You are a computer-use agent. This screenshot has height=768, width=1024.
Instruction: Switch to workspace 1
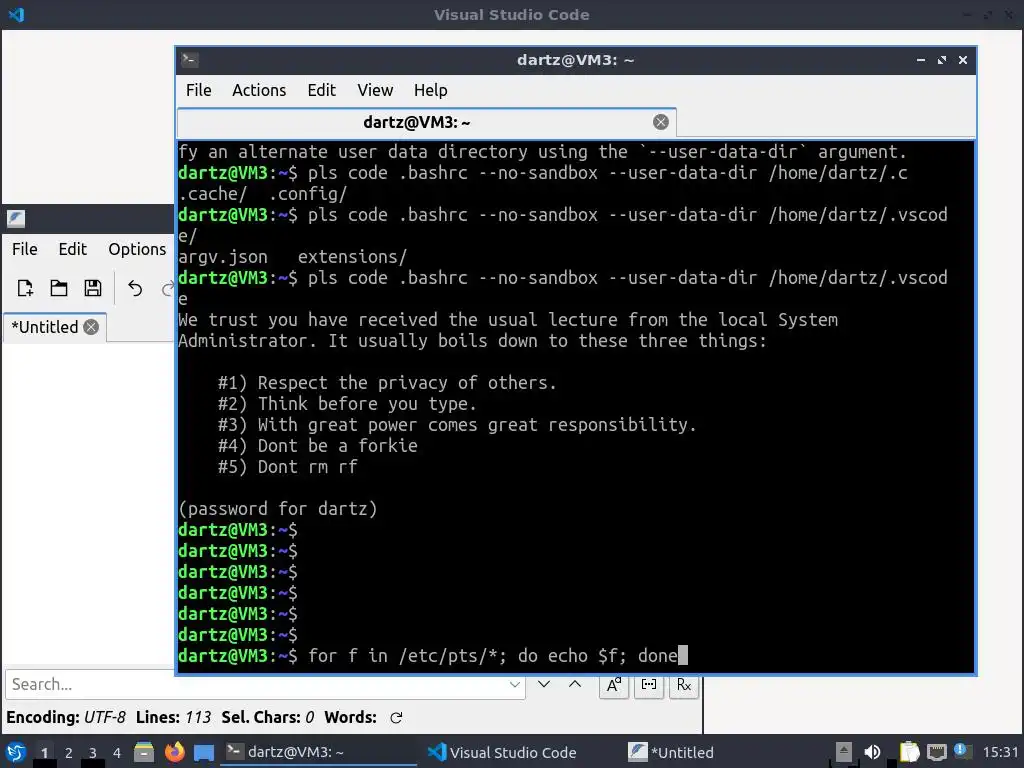coord(44,753)
